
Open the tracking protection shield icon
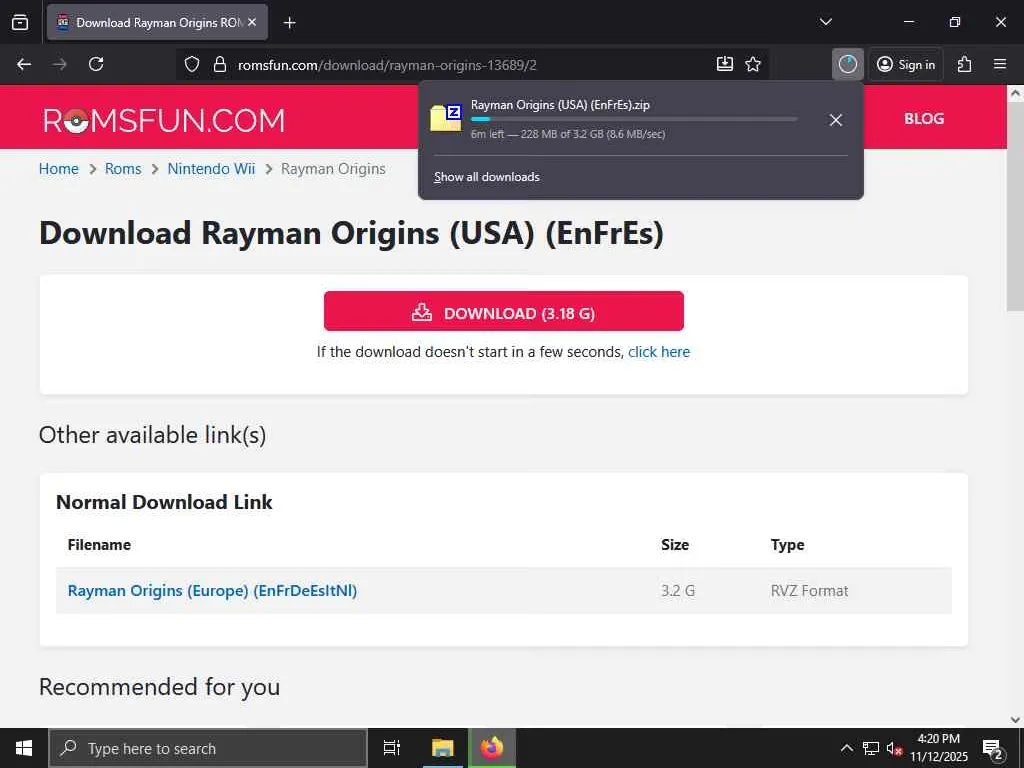pyautogui.click(x=191, y=64)
